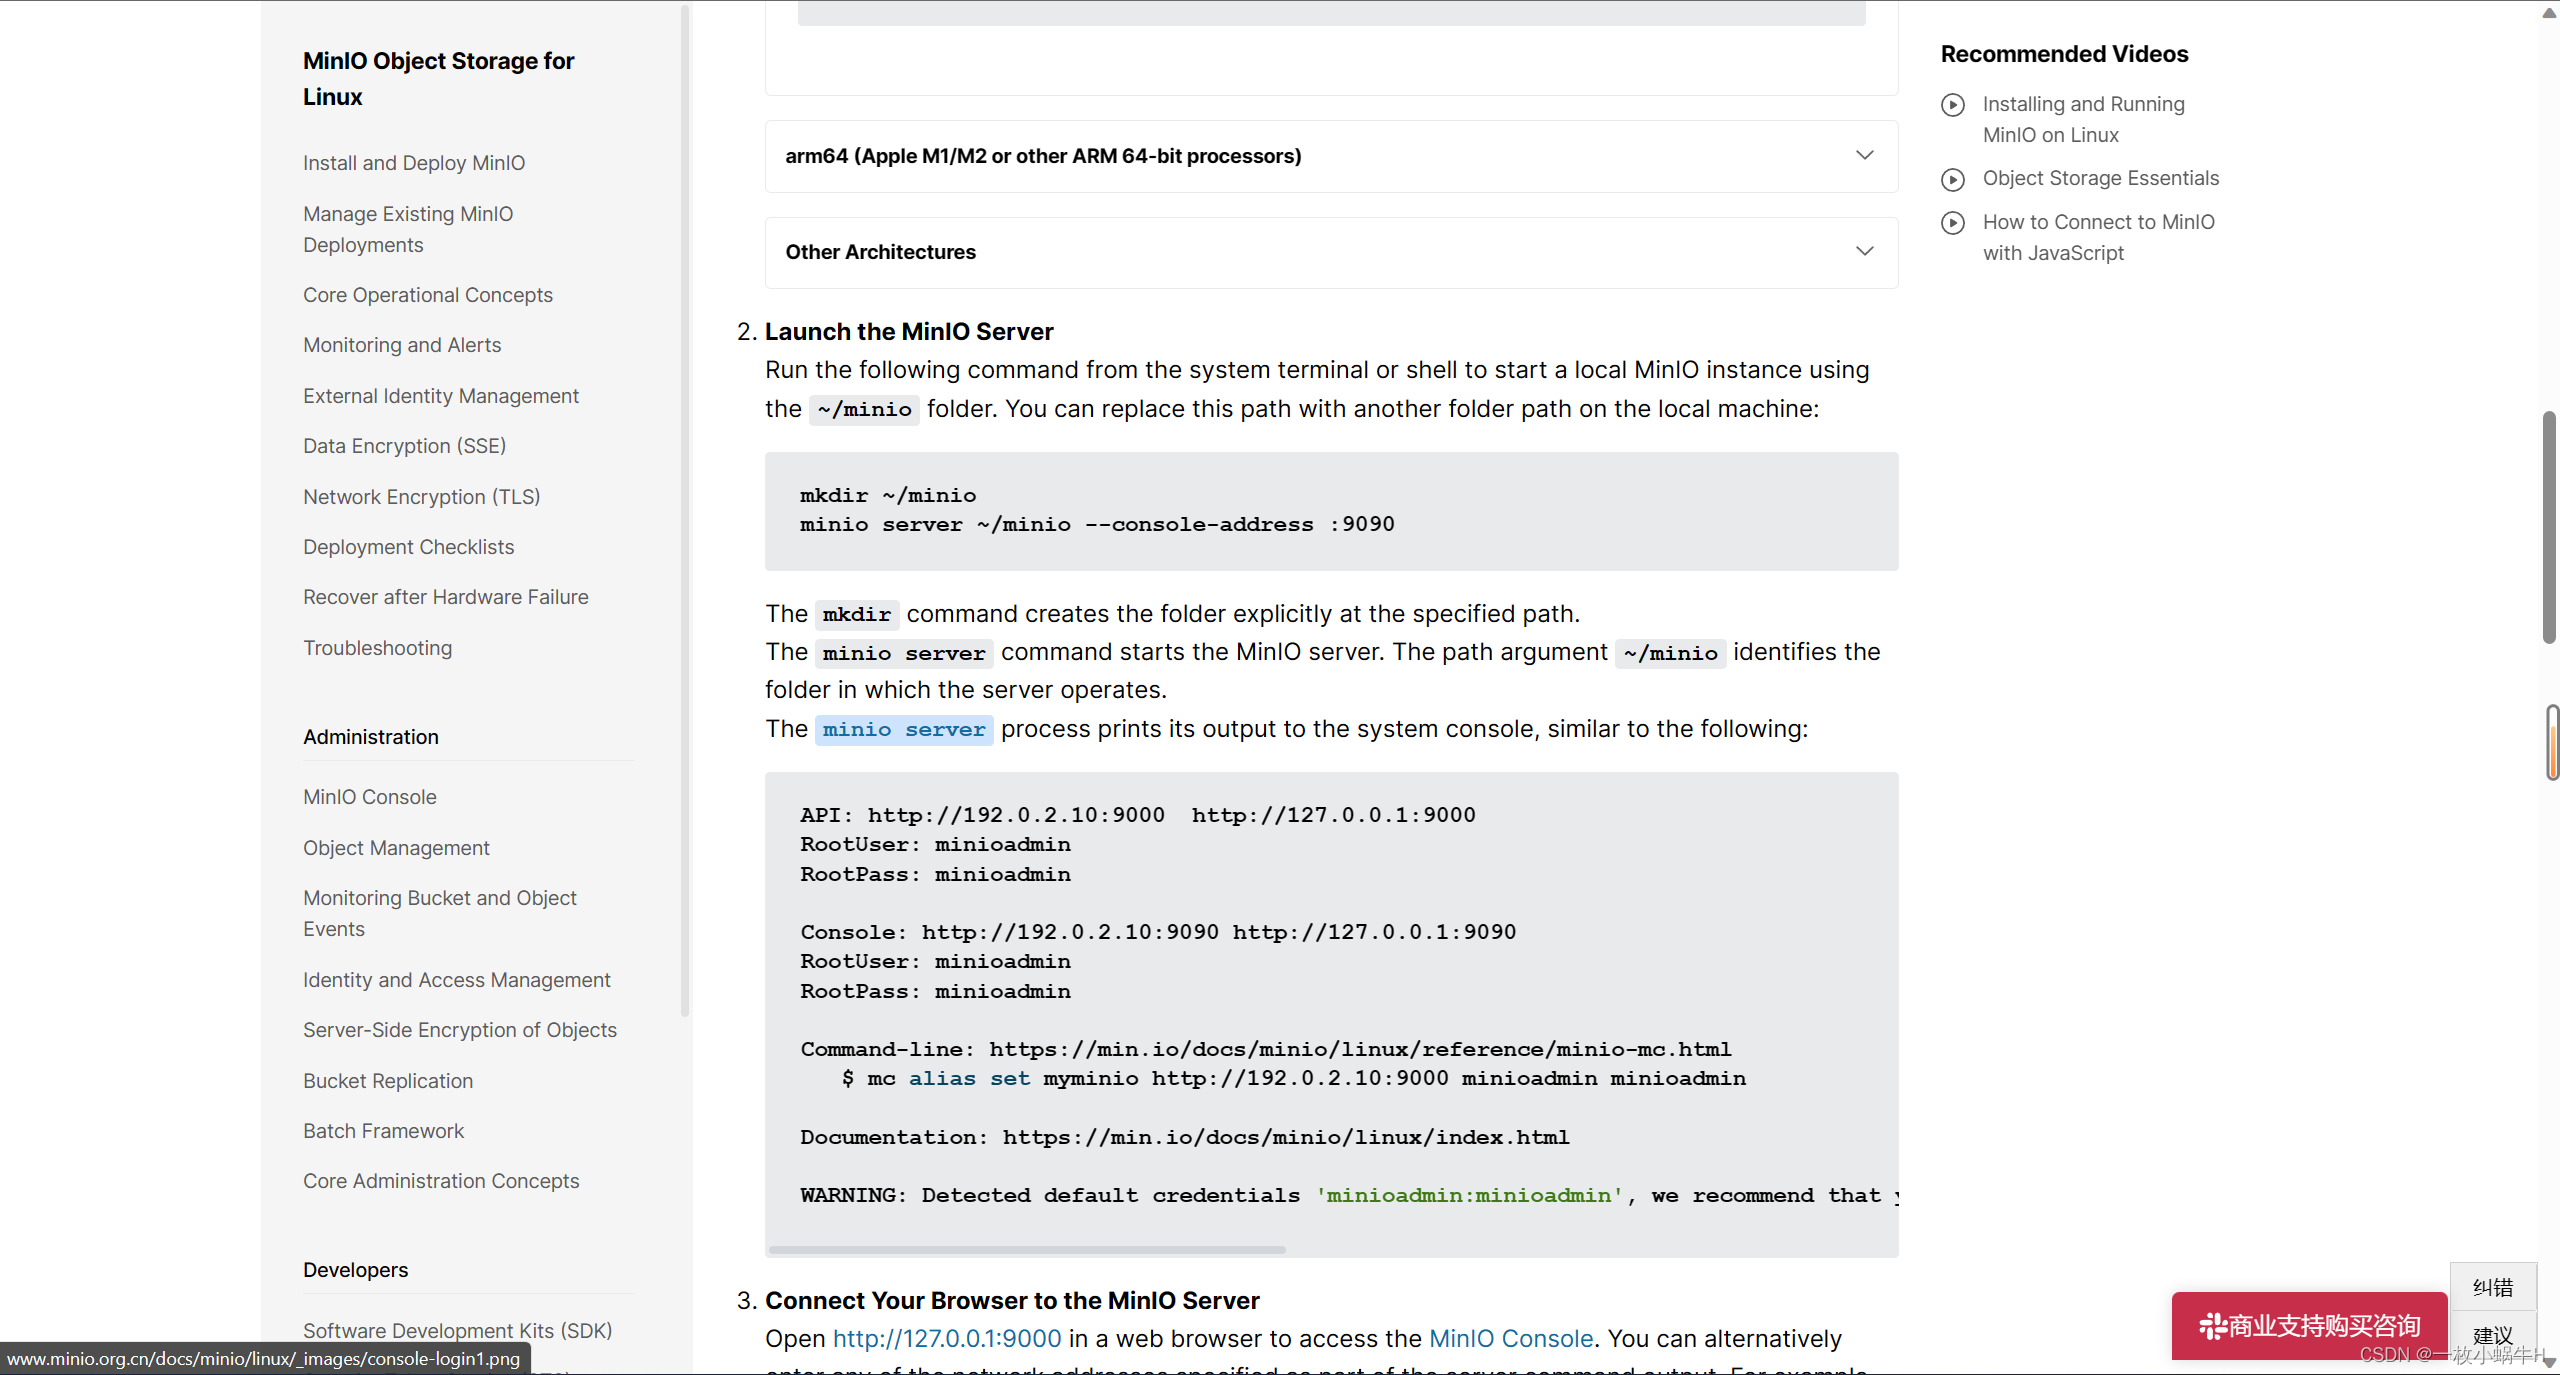Screen dimensions: 2560x1375
Task: Open Install and Deploy MinIO page
Action: click(414, 163)
